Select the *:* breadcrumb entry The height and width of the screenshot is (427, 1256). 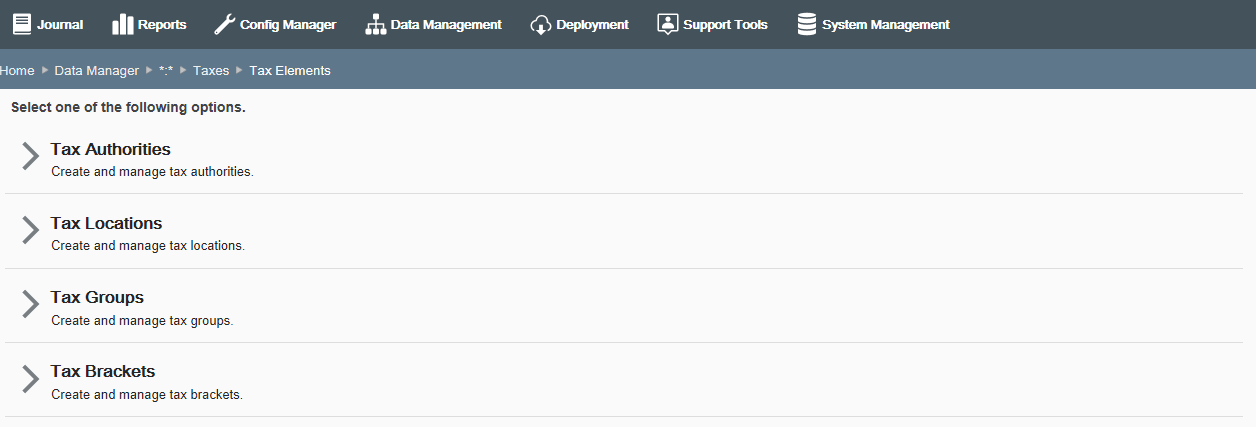[x=166, y=70]
